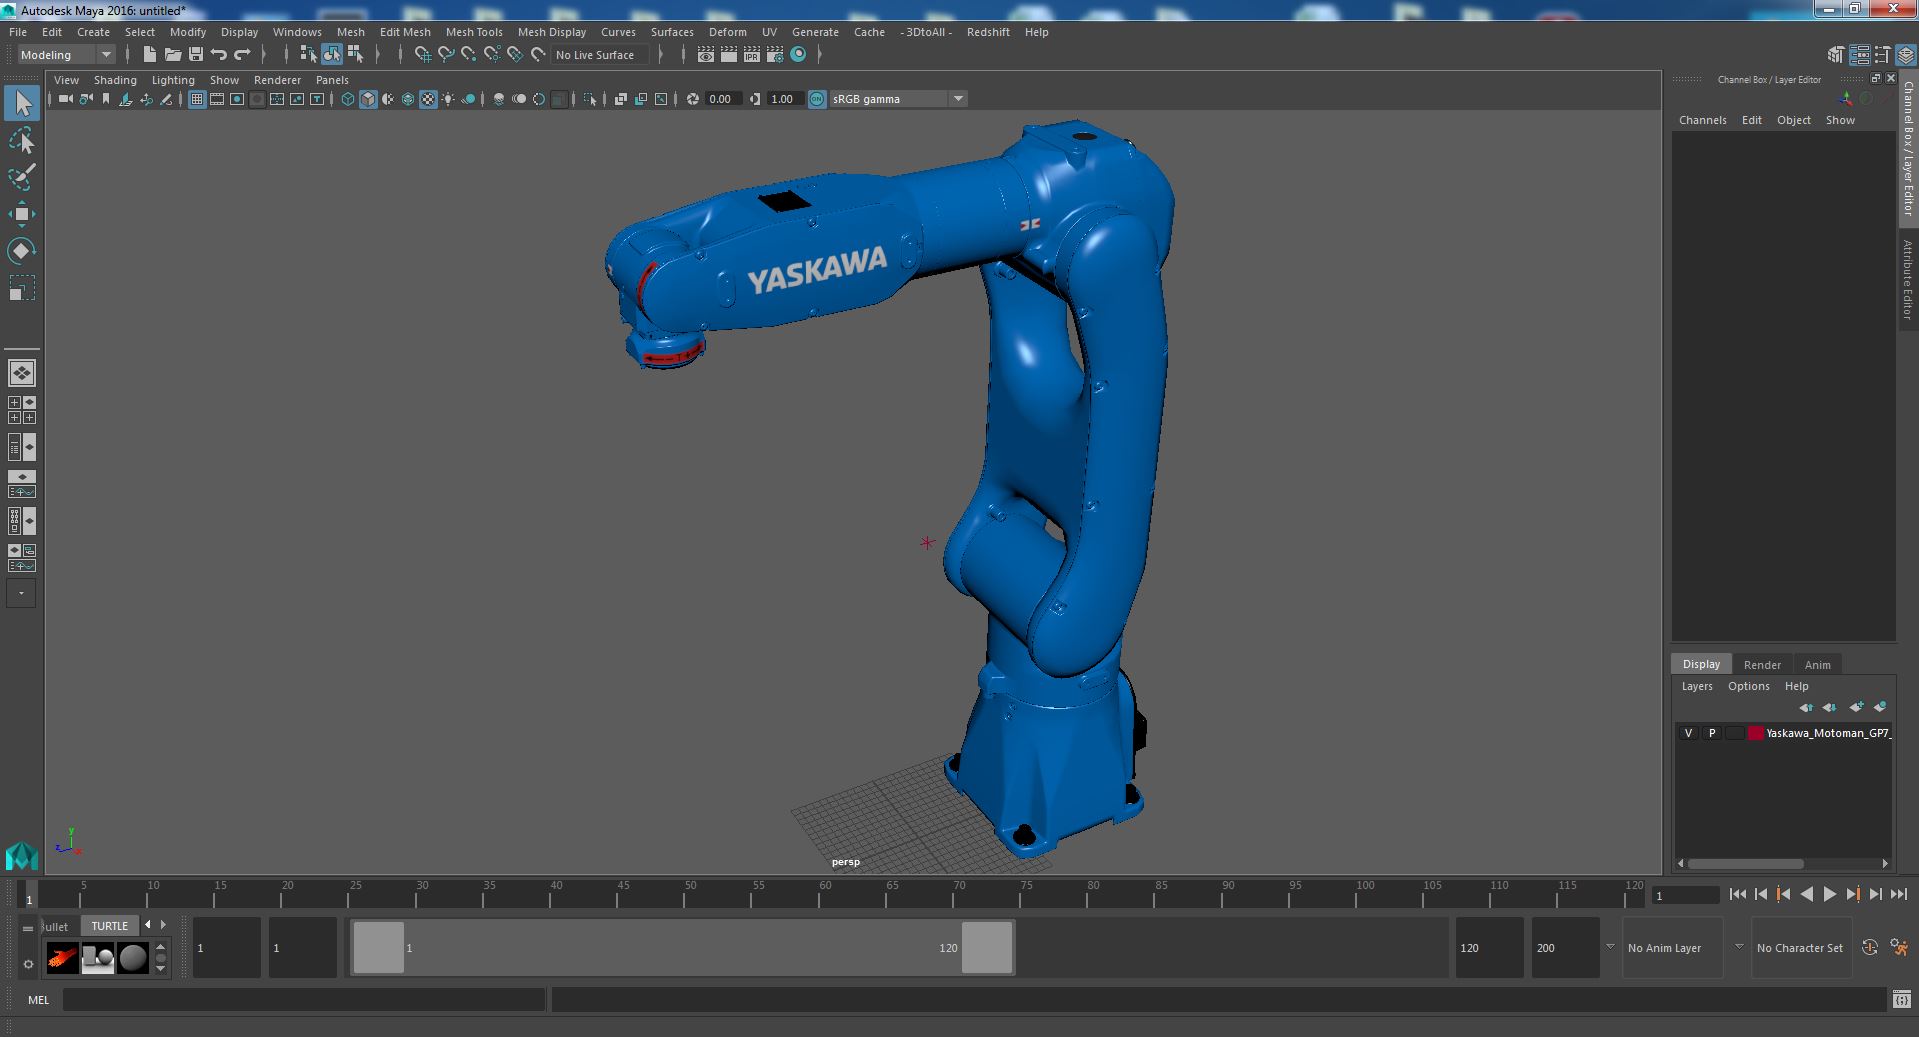
Task: Activate the Rotate tool
Action: [x=22, y=250]
